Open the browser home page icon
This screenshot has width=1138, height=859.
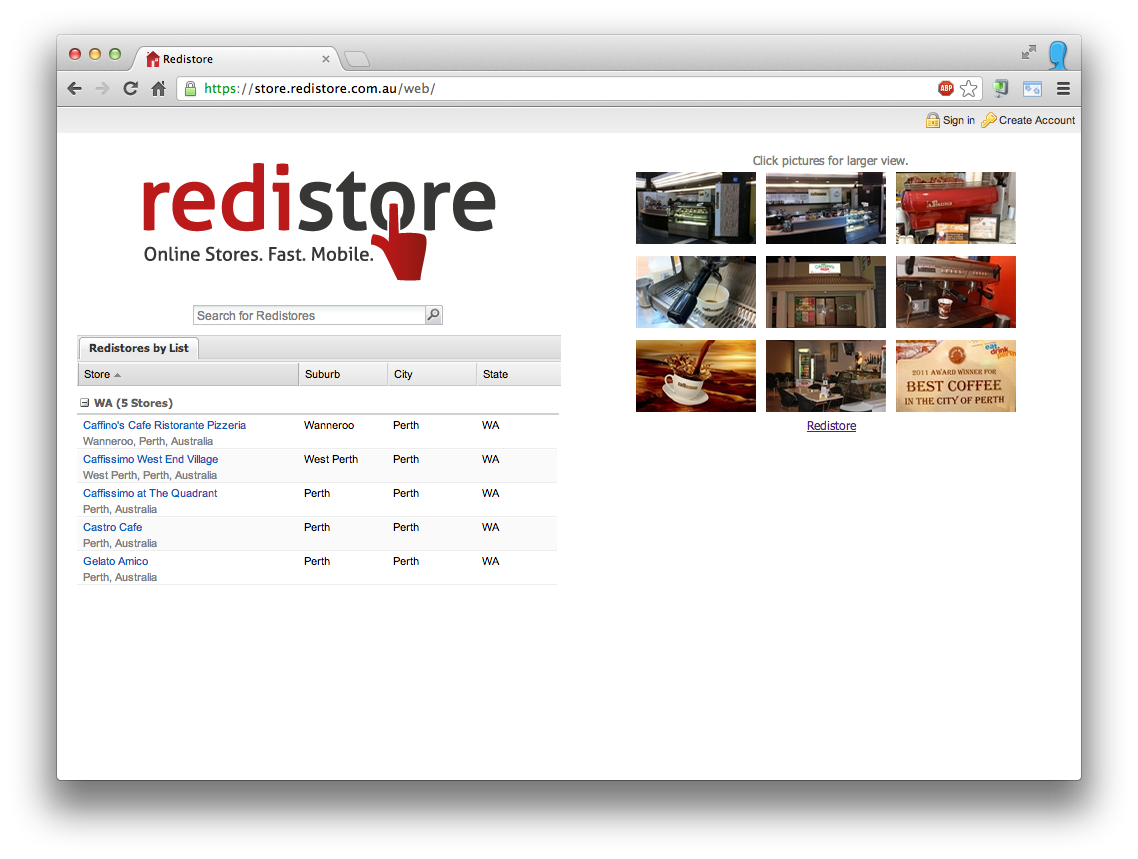pos(158,89)
